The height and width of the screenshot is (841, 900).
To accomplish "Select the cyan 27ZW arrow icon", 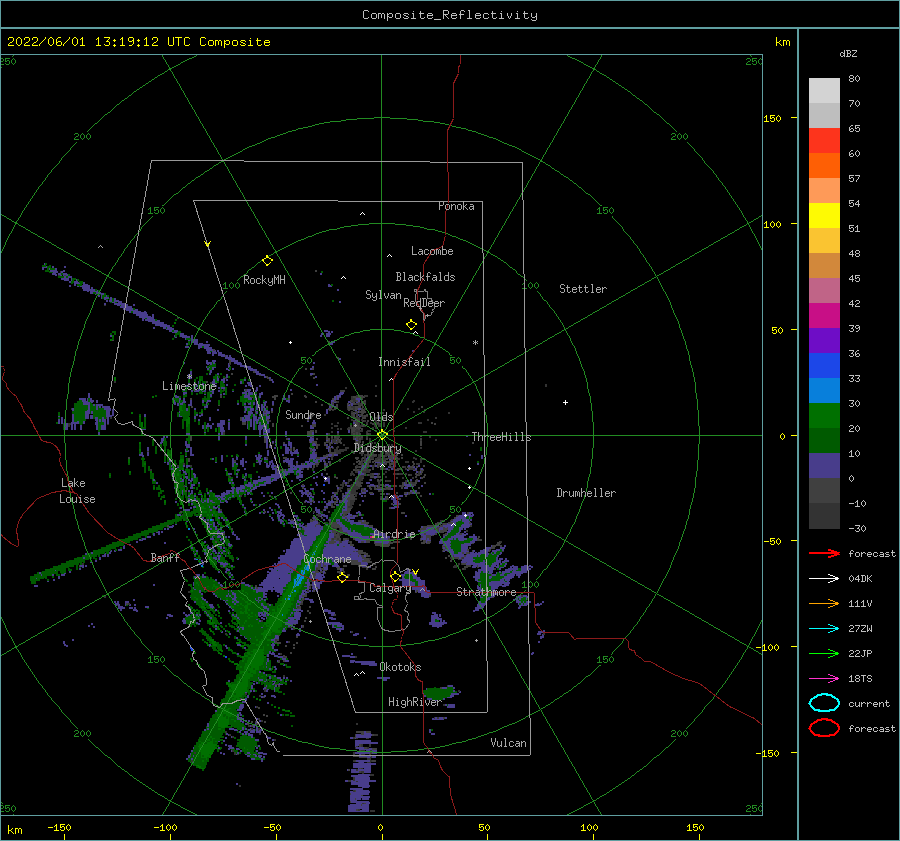I will click(x=824, y=629).
